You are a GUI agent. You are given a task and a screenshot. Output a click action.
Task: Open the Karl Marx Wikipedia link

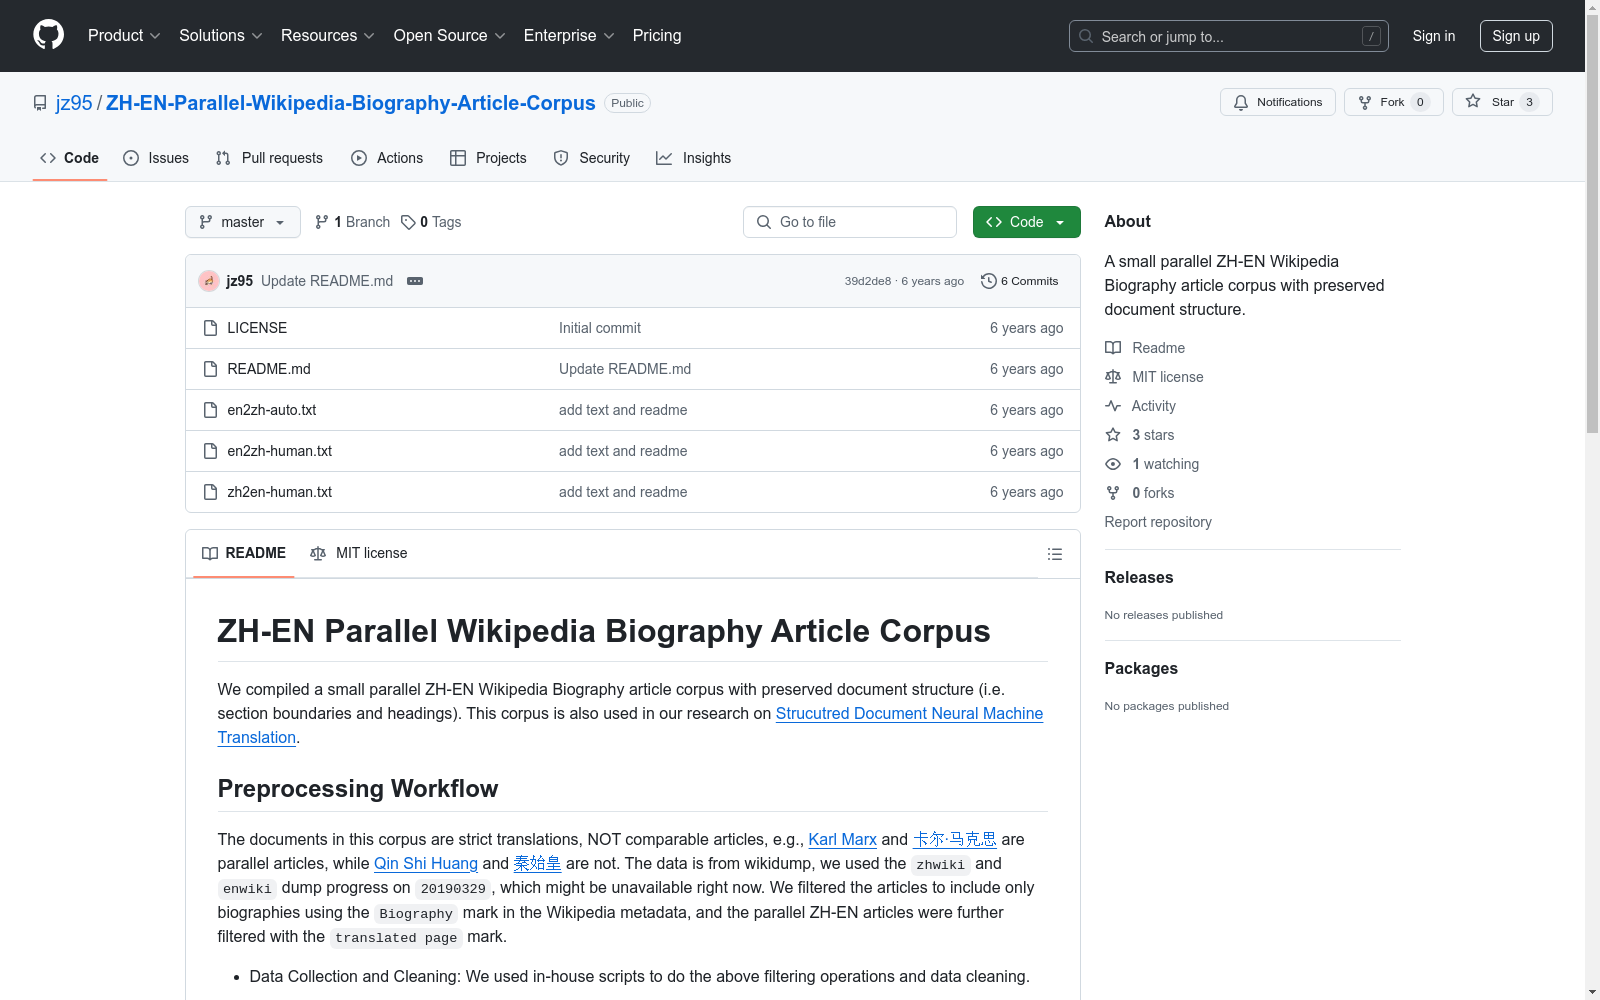pos(842,839)
